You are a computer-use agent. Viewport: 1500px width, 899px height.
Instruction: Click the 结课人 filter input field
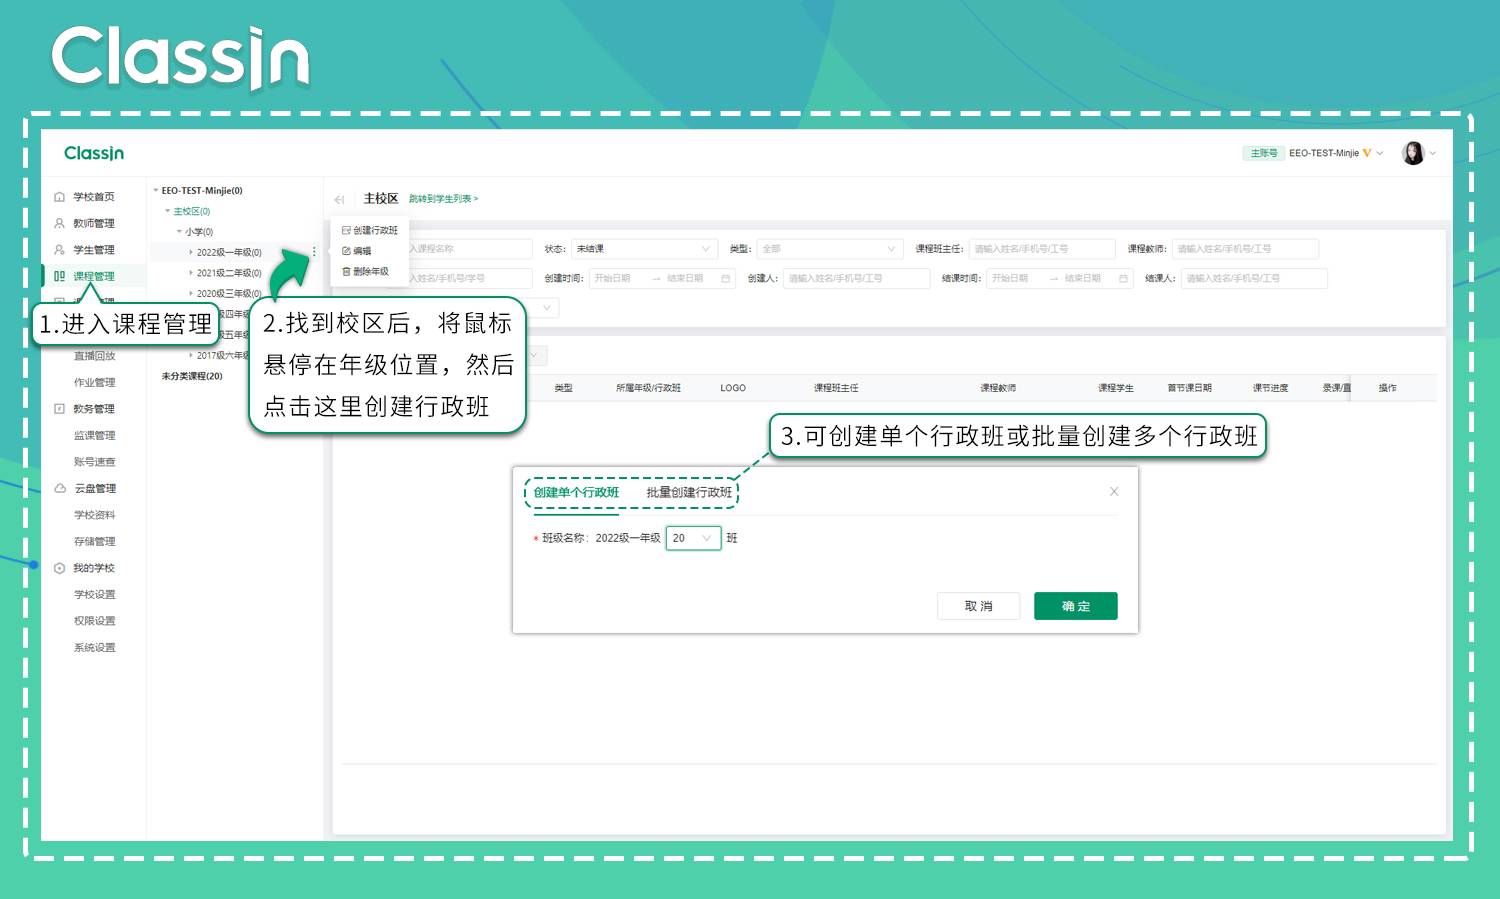point(1254,278)
